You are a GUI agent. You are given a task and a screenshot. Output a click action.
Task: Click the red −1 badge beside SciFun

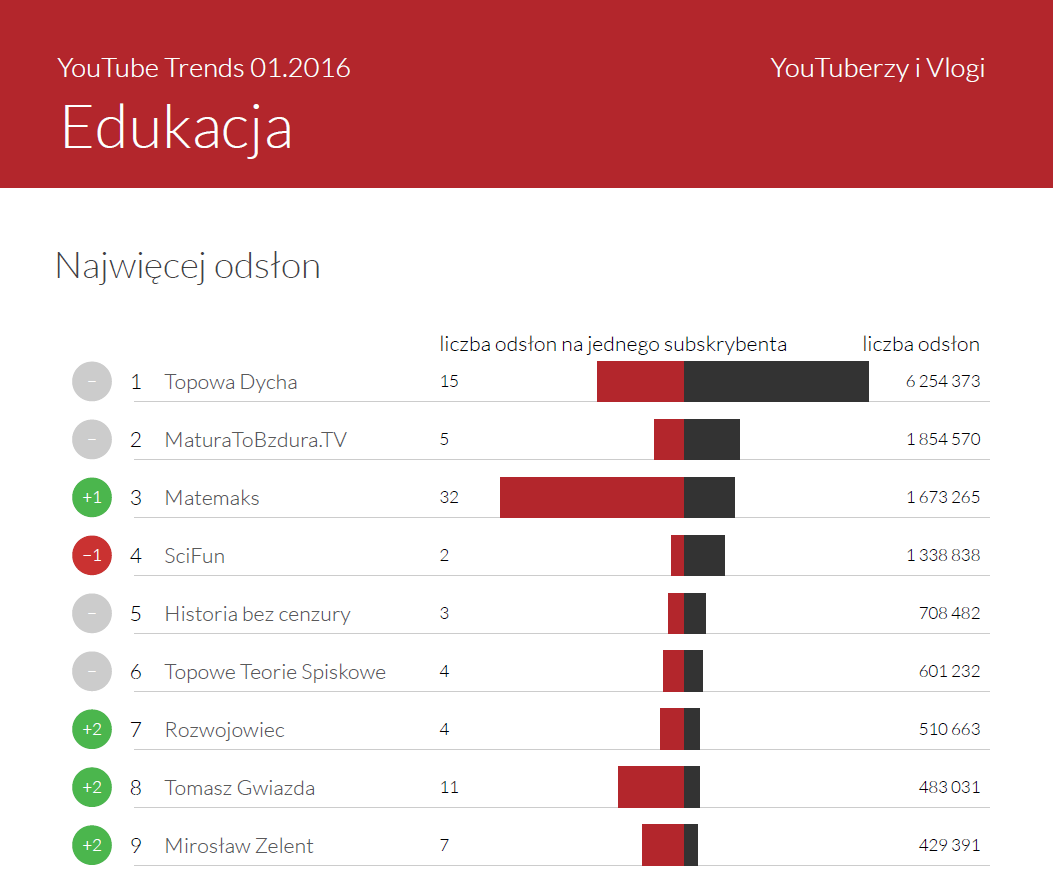click(92, 555)
